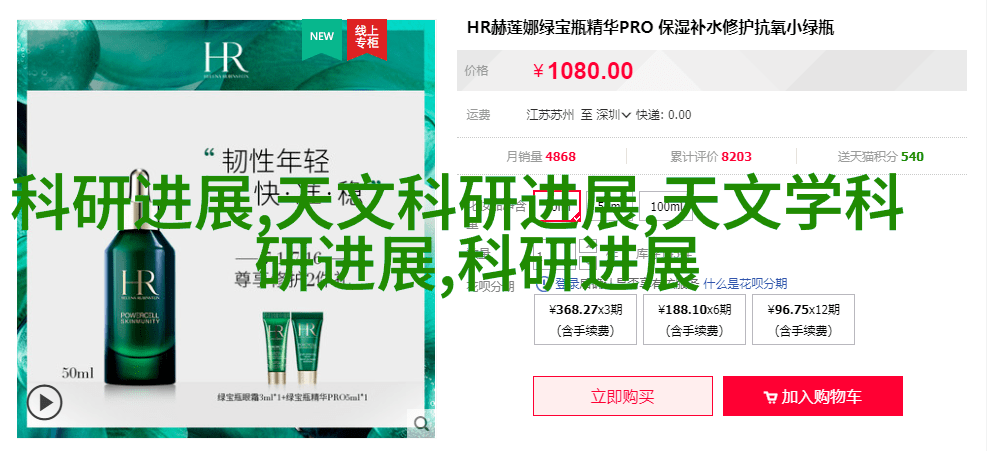Click the red 线上专柜 ribbon badge
The image size is (997, 451).
coord(367,38)
